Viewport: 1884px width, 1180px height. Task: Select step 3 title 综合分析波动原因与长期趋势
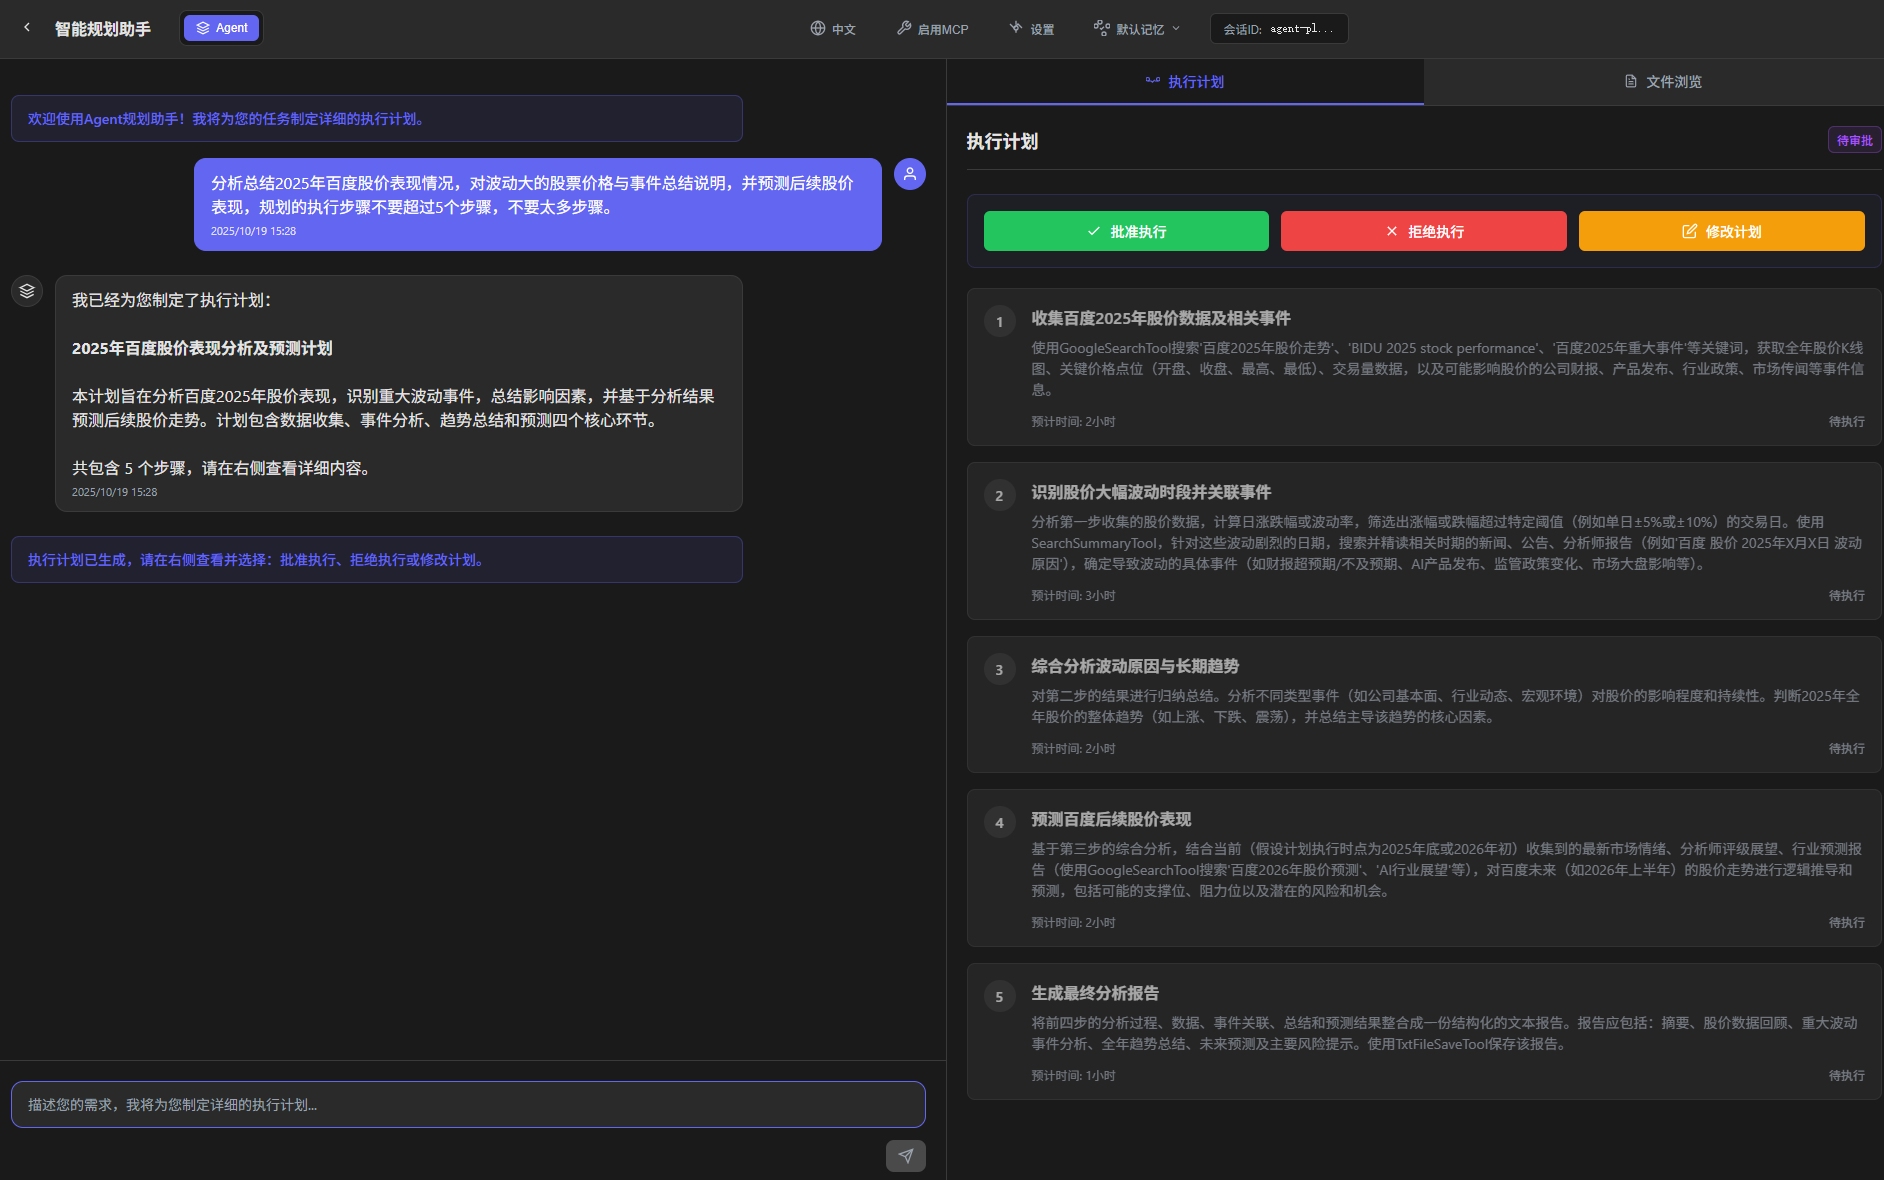(x=1135, y=666)
